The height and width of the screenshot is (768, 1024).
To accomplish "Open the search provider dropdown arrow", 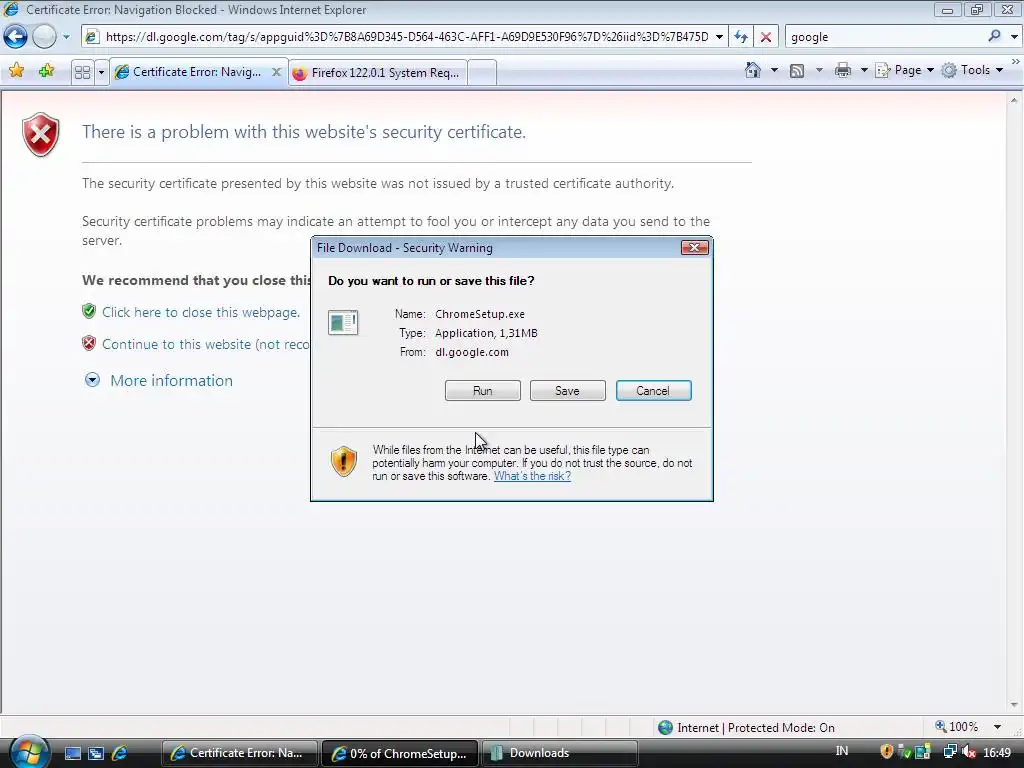I will tap(1014, 37).
